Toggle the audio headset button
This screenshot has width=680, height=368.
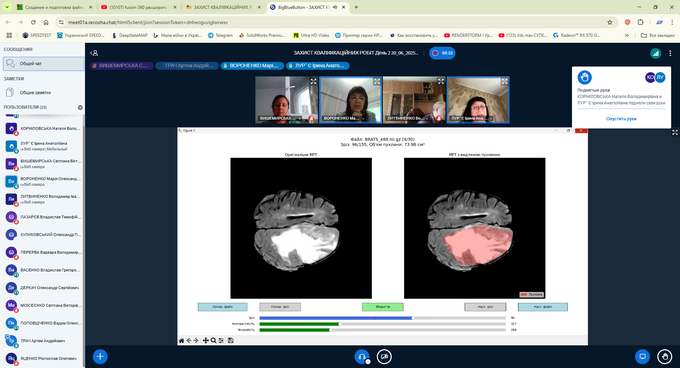coord(362,356)
